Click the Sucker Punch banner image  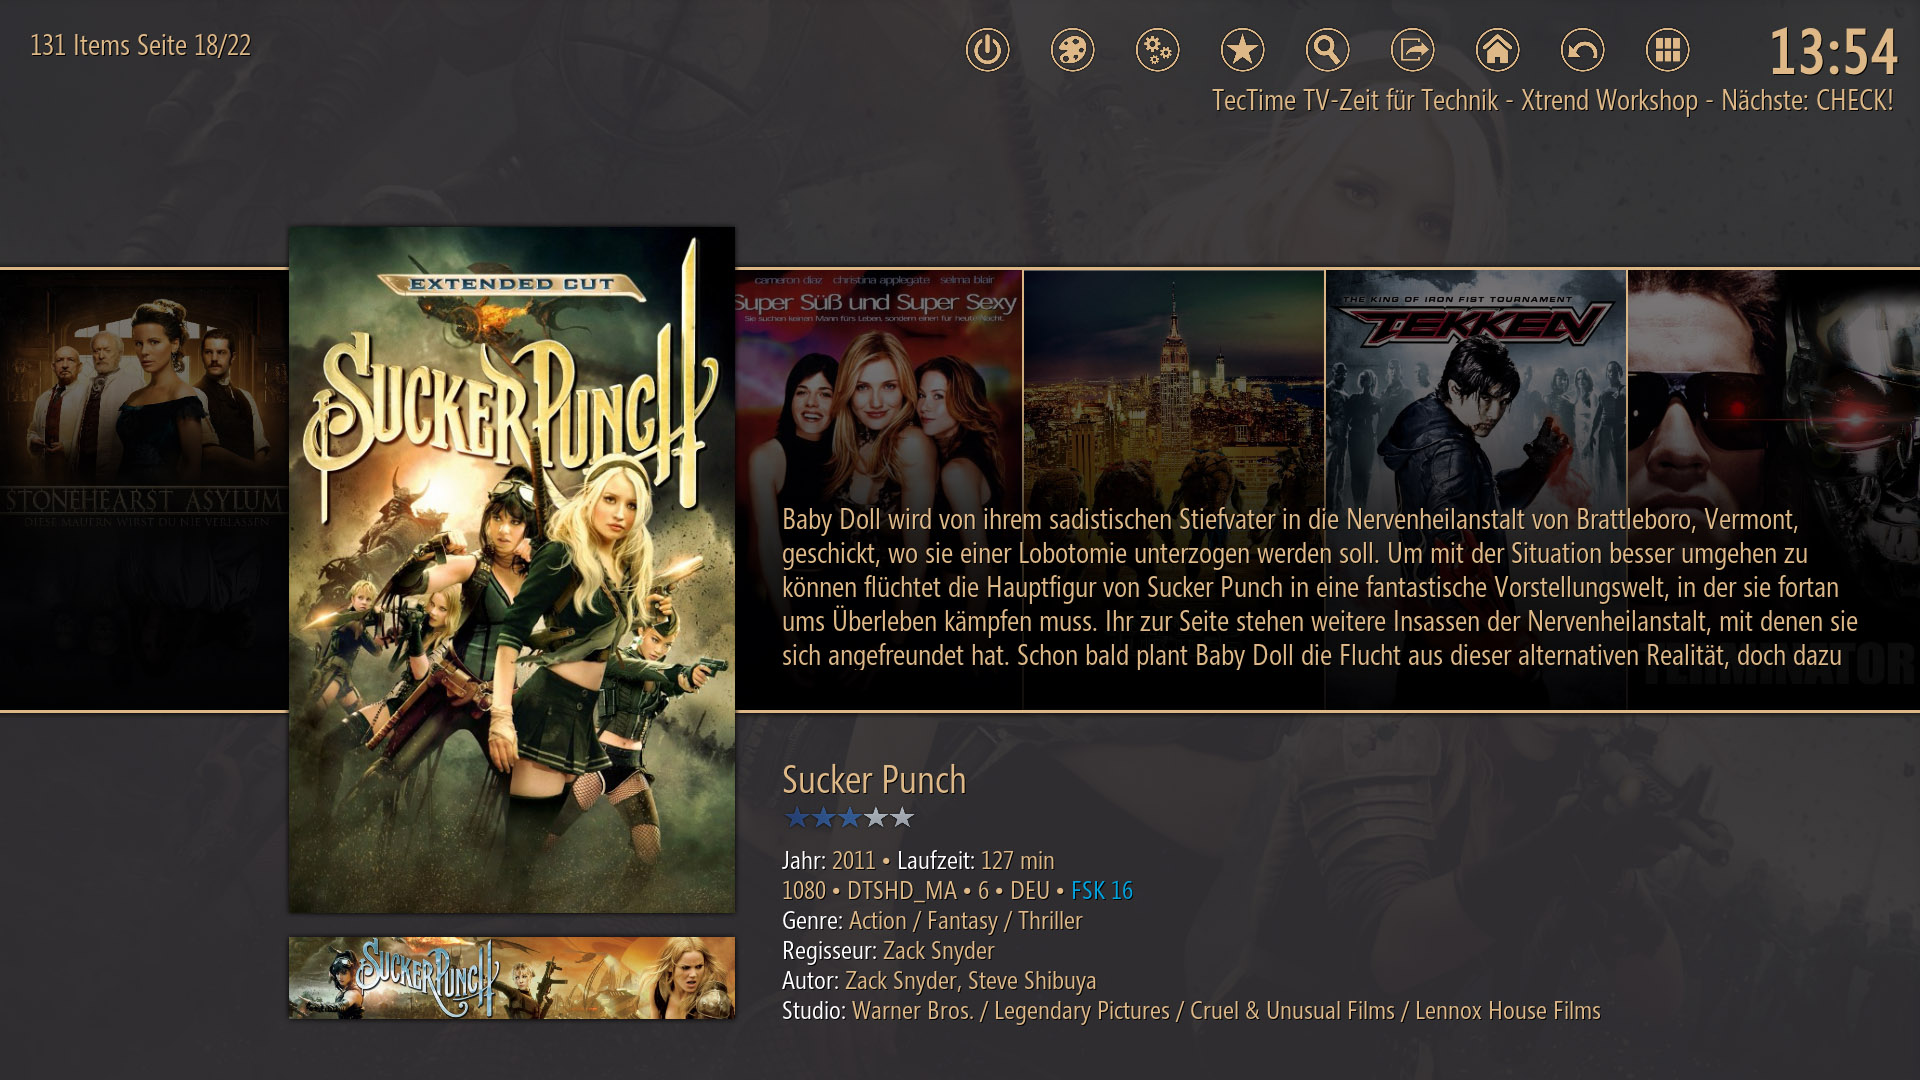click(x=512, y=978)
